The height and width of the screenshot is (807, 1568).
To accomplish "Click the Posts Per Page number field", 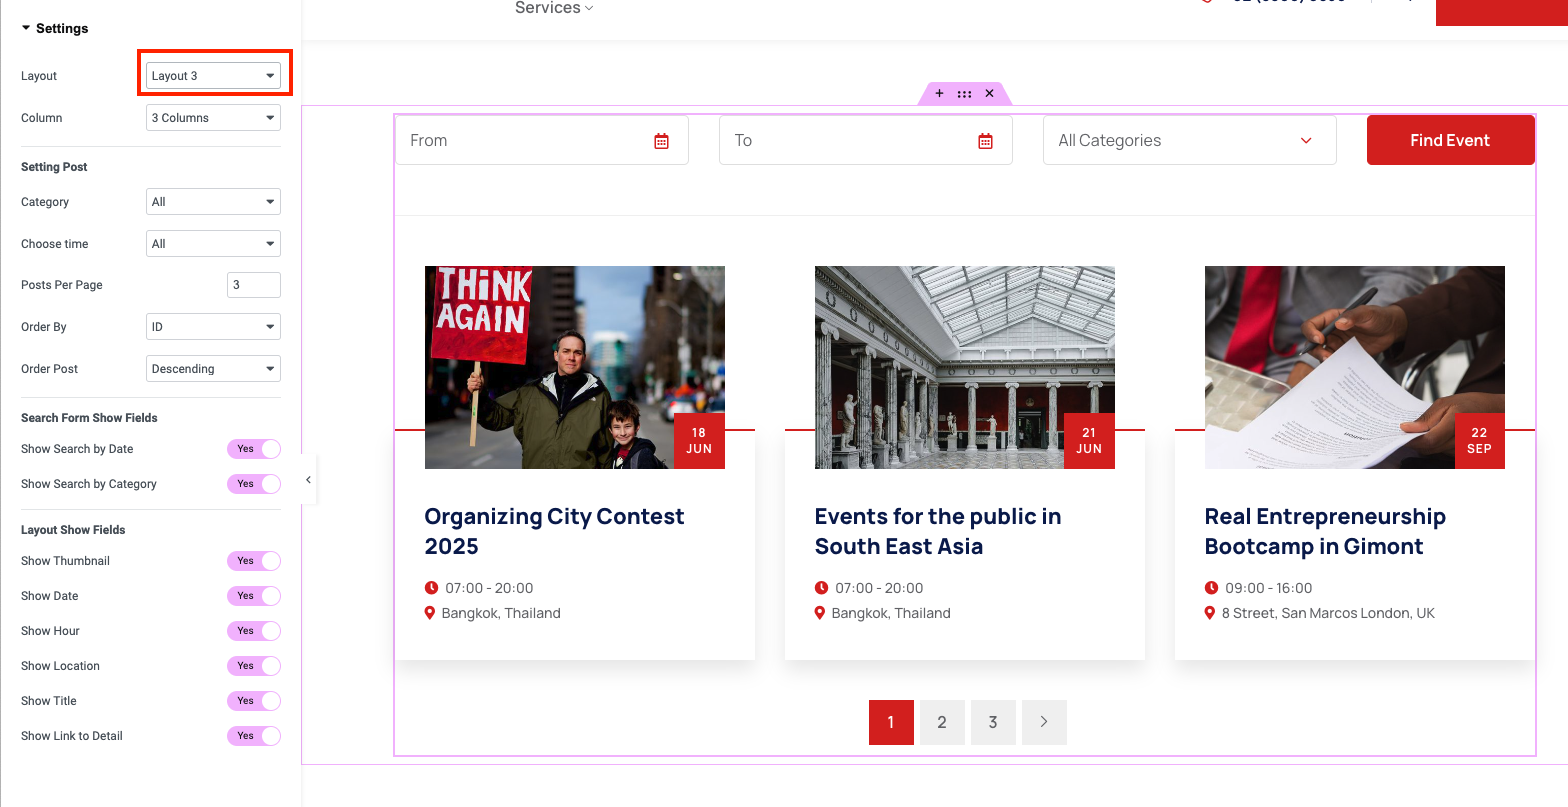I will 253,285.
